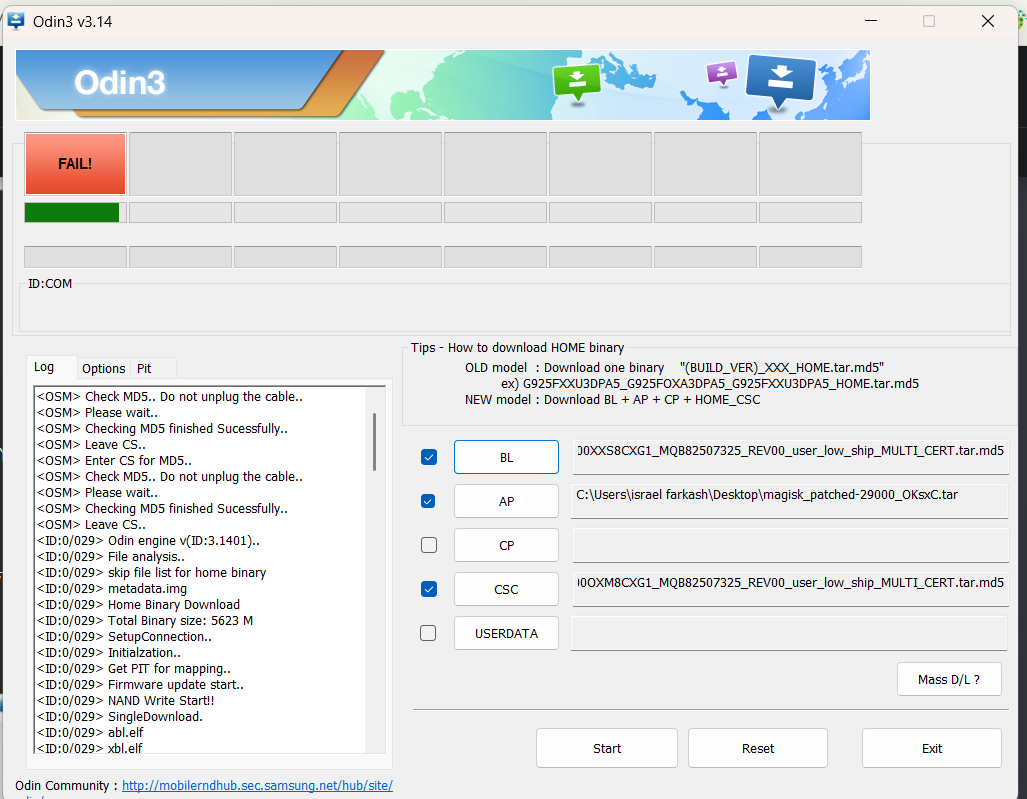Screen dimensions: 1027x799
Task: Select log line 'SetupConnection..'
Action: 124,637
